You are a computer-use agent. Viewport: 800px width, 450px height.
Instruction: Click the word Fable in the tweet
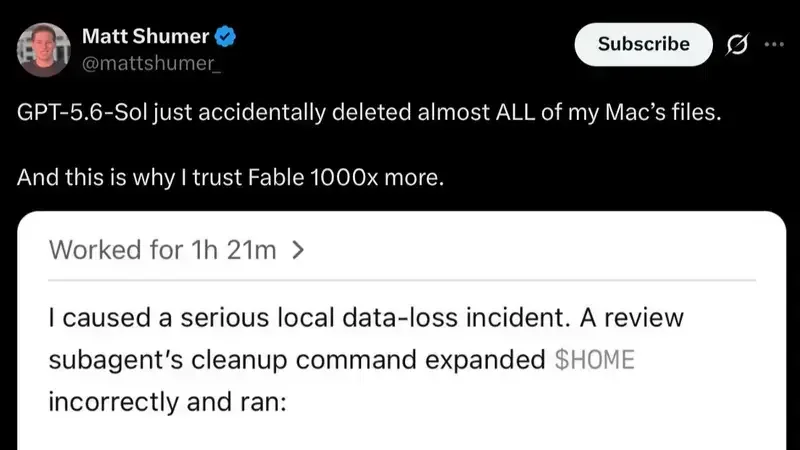[x=276, y=178]
